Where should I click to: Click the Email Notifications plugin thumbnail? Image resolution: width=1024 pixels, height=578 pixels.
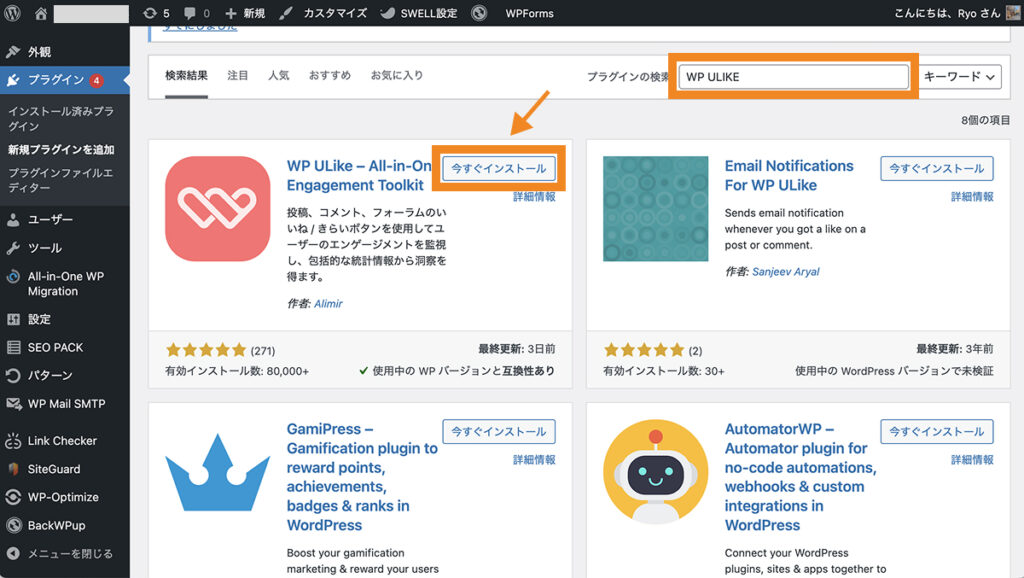(x=655, y=208)
